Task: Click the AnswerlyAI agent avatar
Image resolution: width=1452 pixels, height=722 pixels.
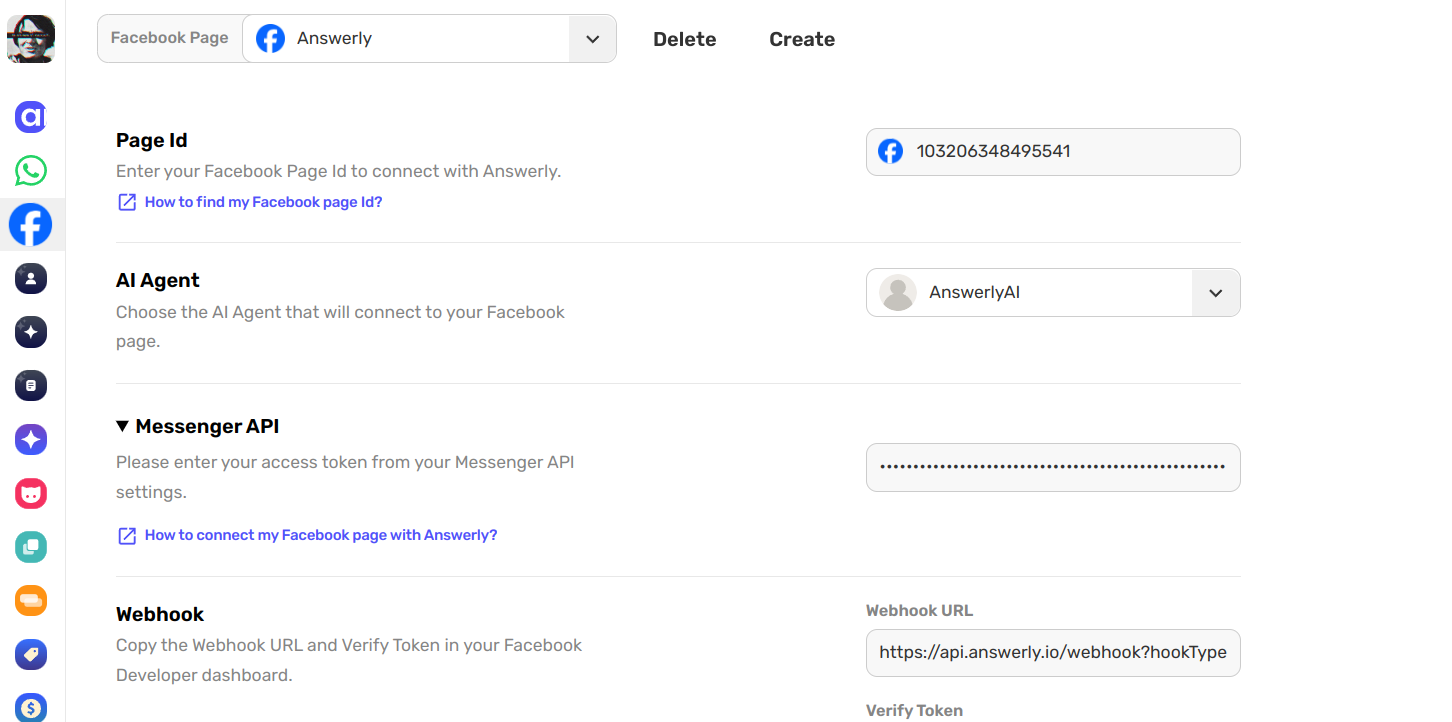Action: (898, 293)
